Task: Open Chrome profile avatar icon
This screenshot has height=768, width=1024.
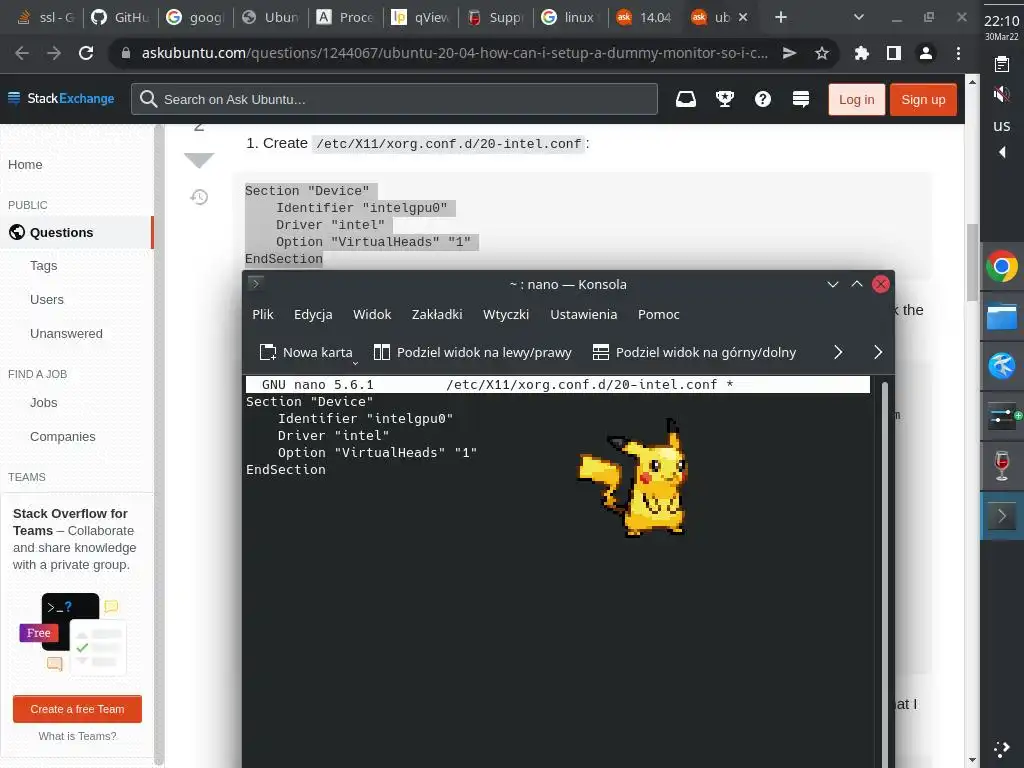Action: (925, 53)
